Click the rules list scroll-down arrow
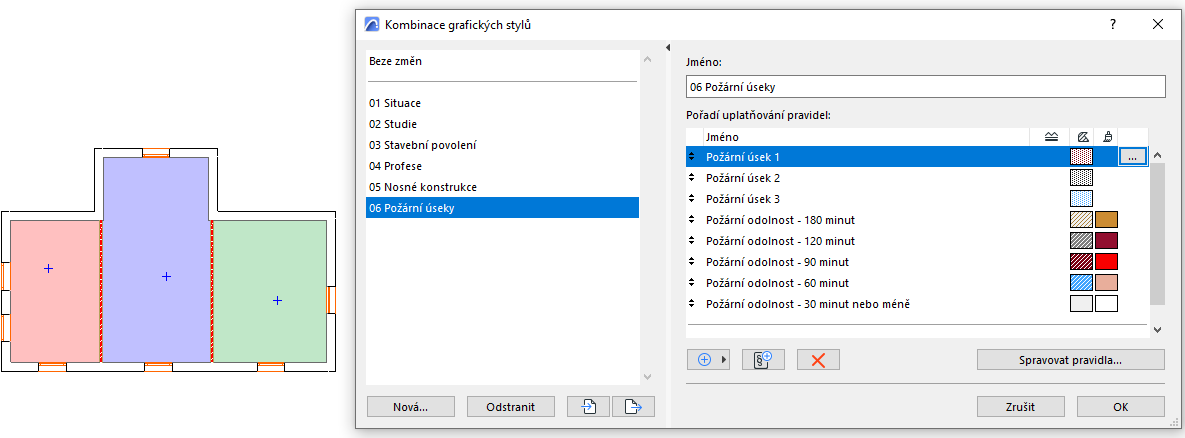The height and width of the screenshot is (438, 1185). [x=1157, y=329]
